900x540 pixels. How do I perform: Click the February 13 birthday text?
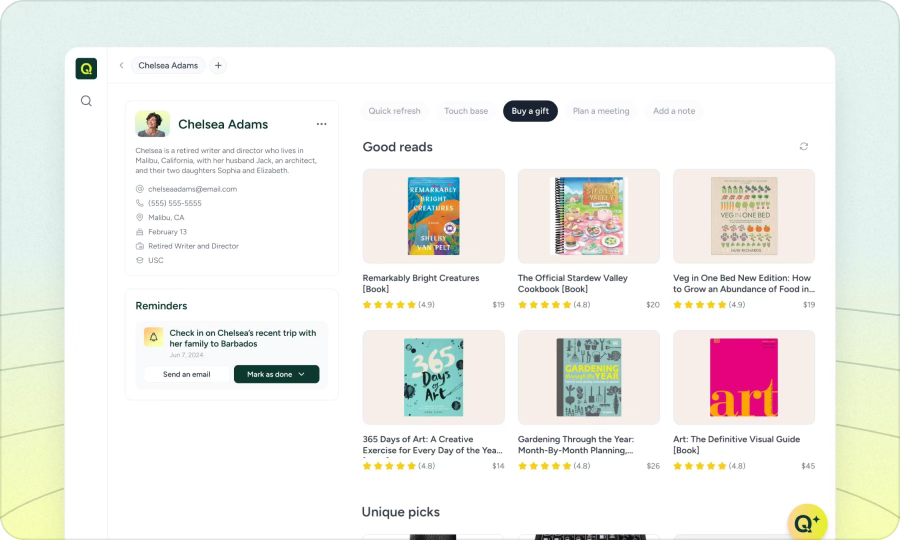(167, 232)
